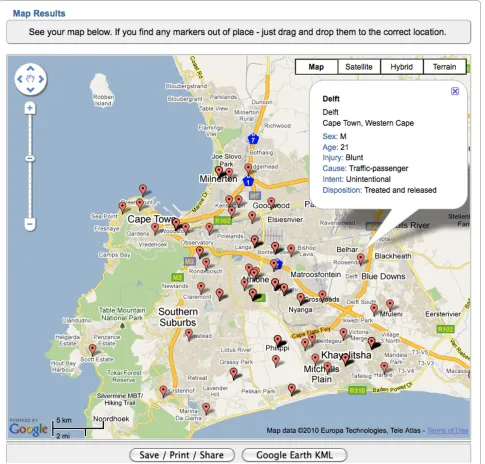Click the Google Earth KML button

pos(294,455)
